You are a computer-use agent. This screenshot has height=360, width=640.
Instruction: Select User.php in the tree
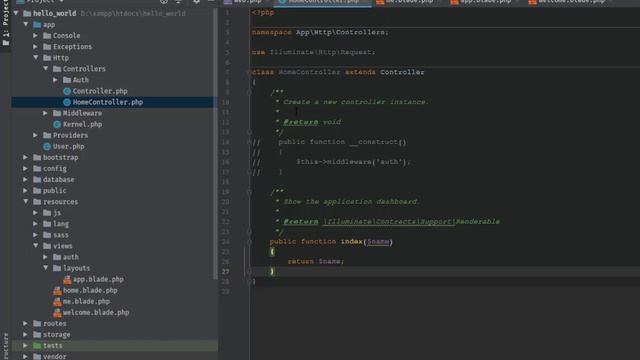(x=69, y=146)
